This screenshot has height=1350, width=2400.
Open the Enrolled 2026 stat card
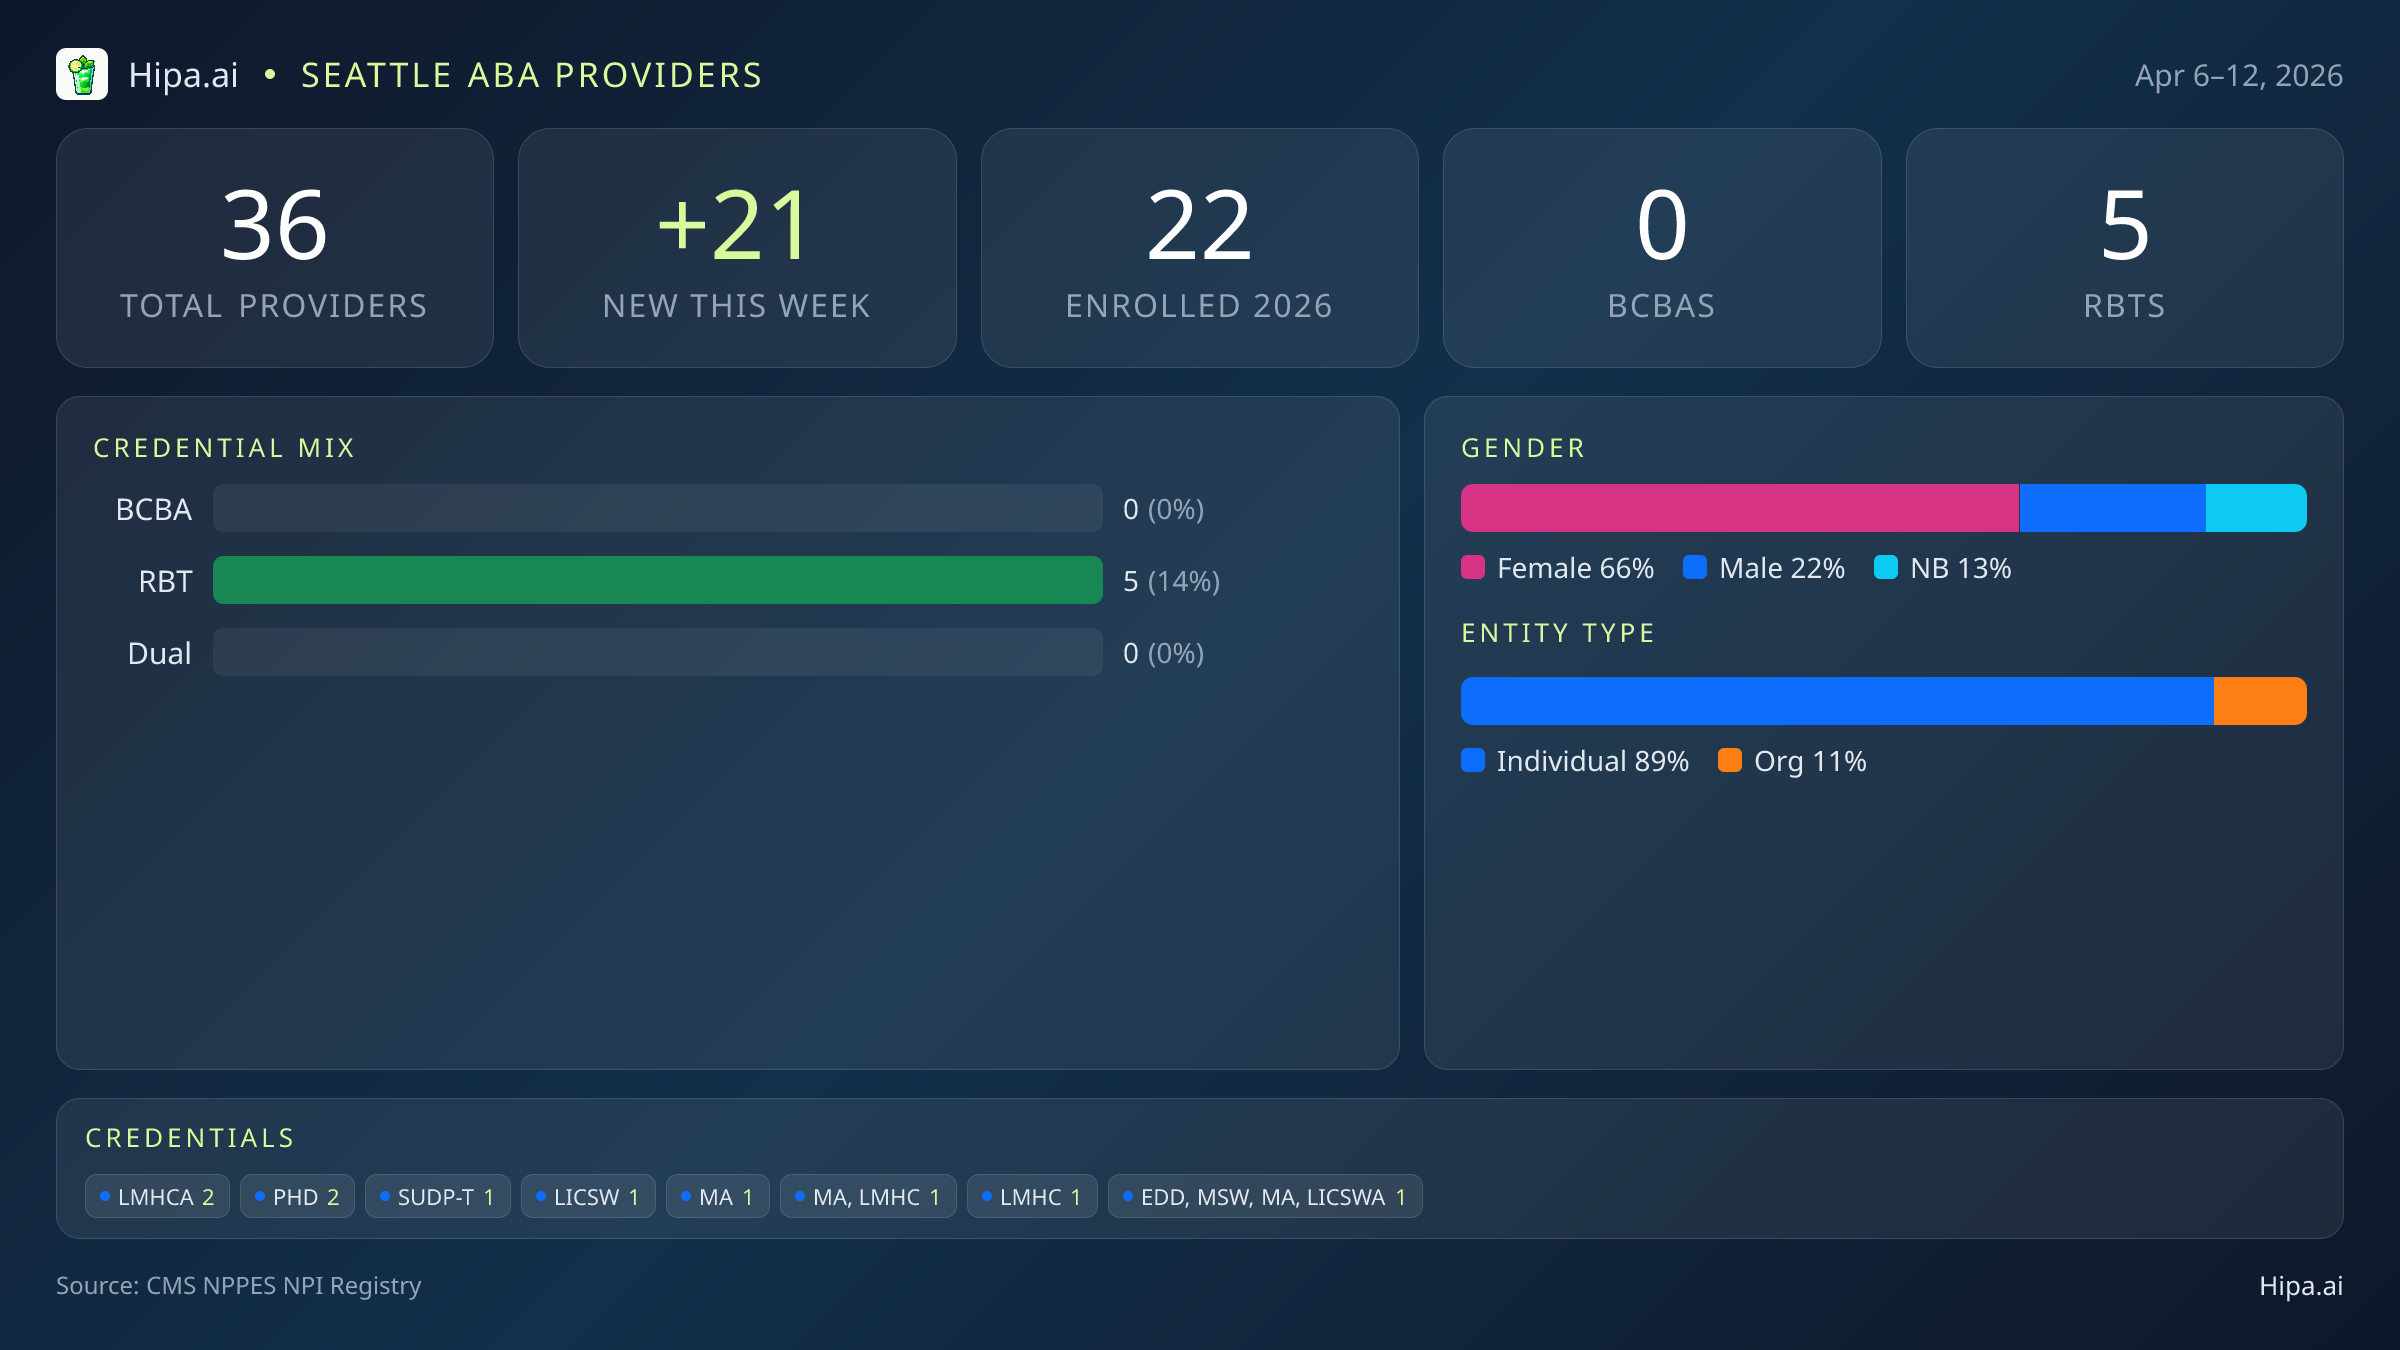(x=1199, y=248)
